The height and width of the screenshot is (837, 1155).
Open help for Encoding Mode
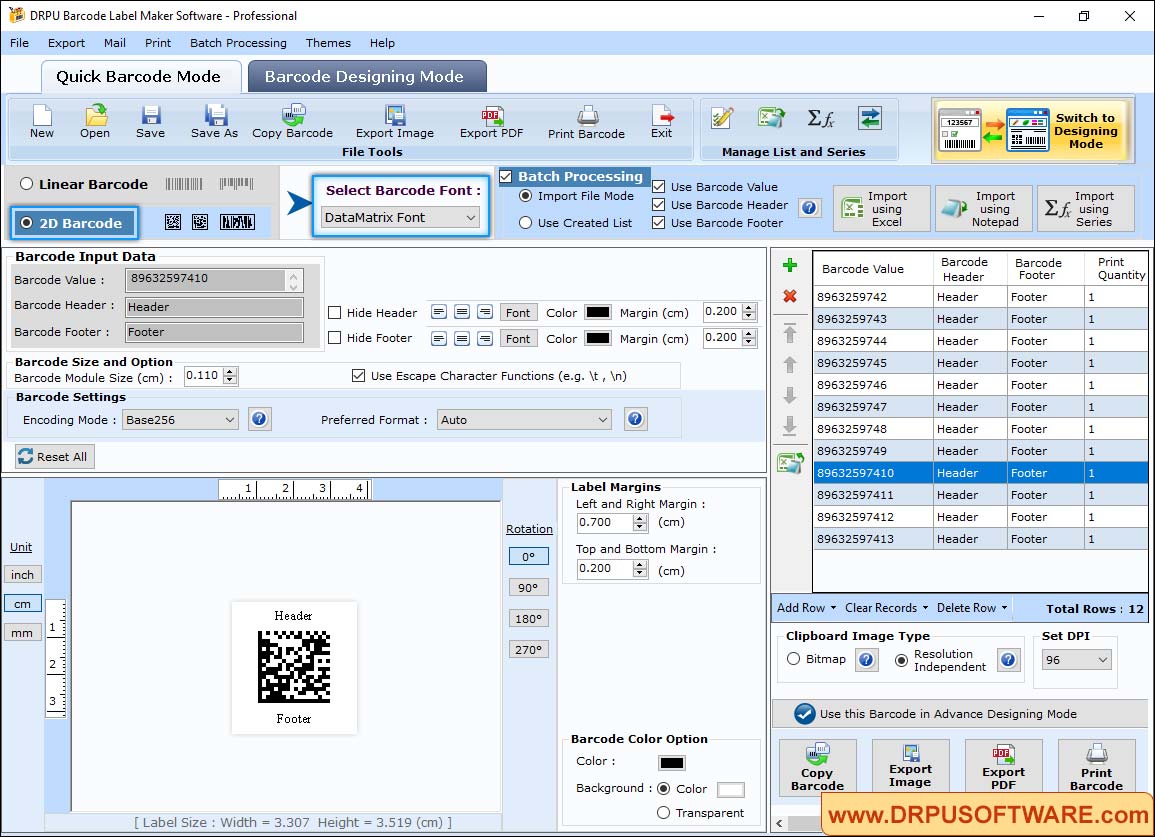(x=259, y=419)
